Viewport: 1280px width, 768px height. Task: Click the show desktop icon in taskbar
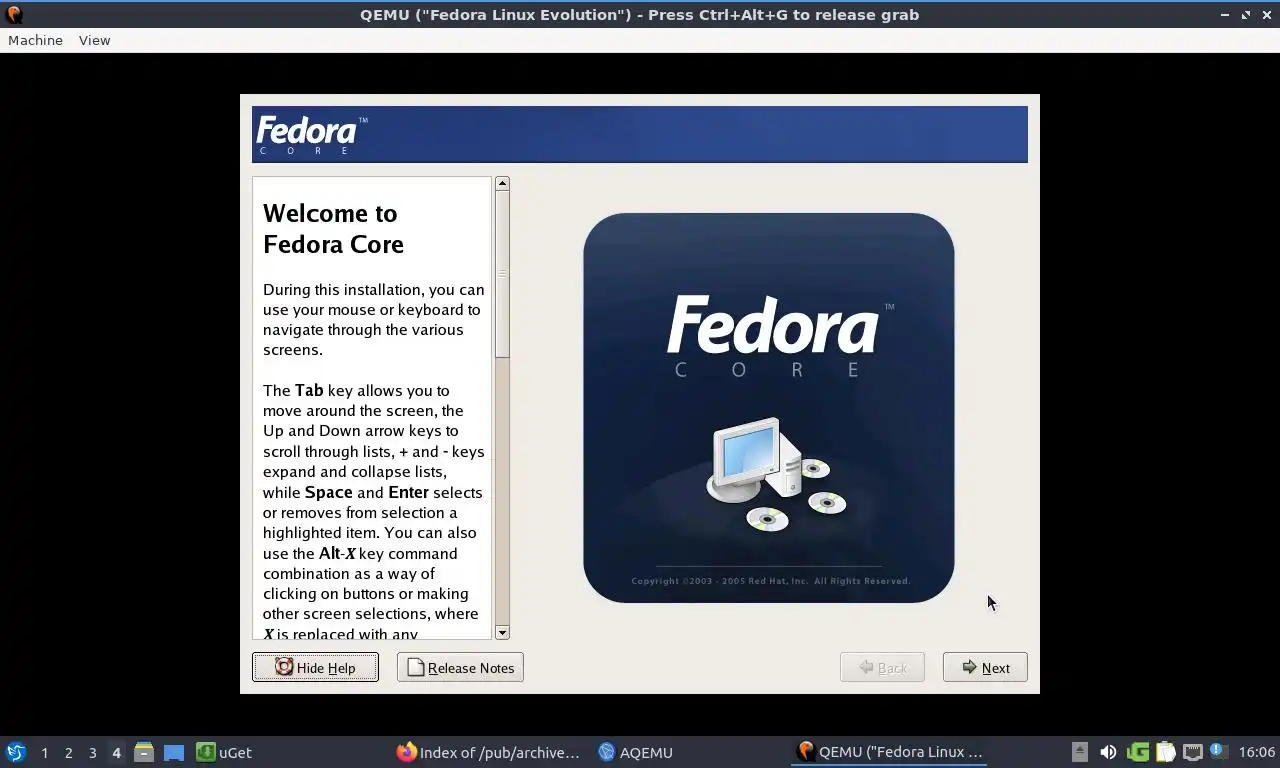[174, 752]
